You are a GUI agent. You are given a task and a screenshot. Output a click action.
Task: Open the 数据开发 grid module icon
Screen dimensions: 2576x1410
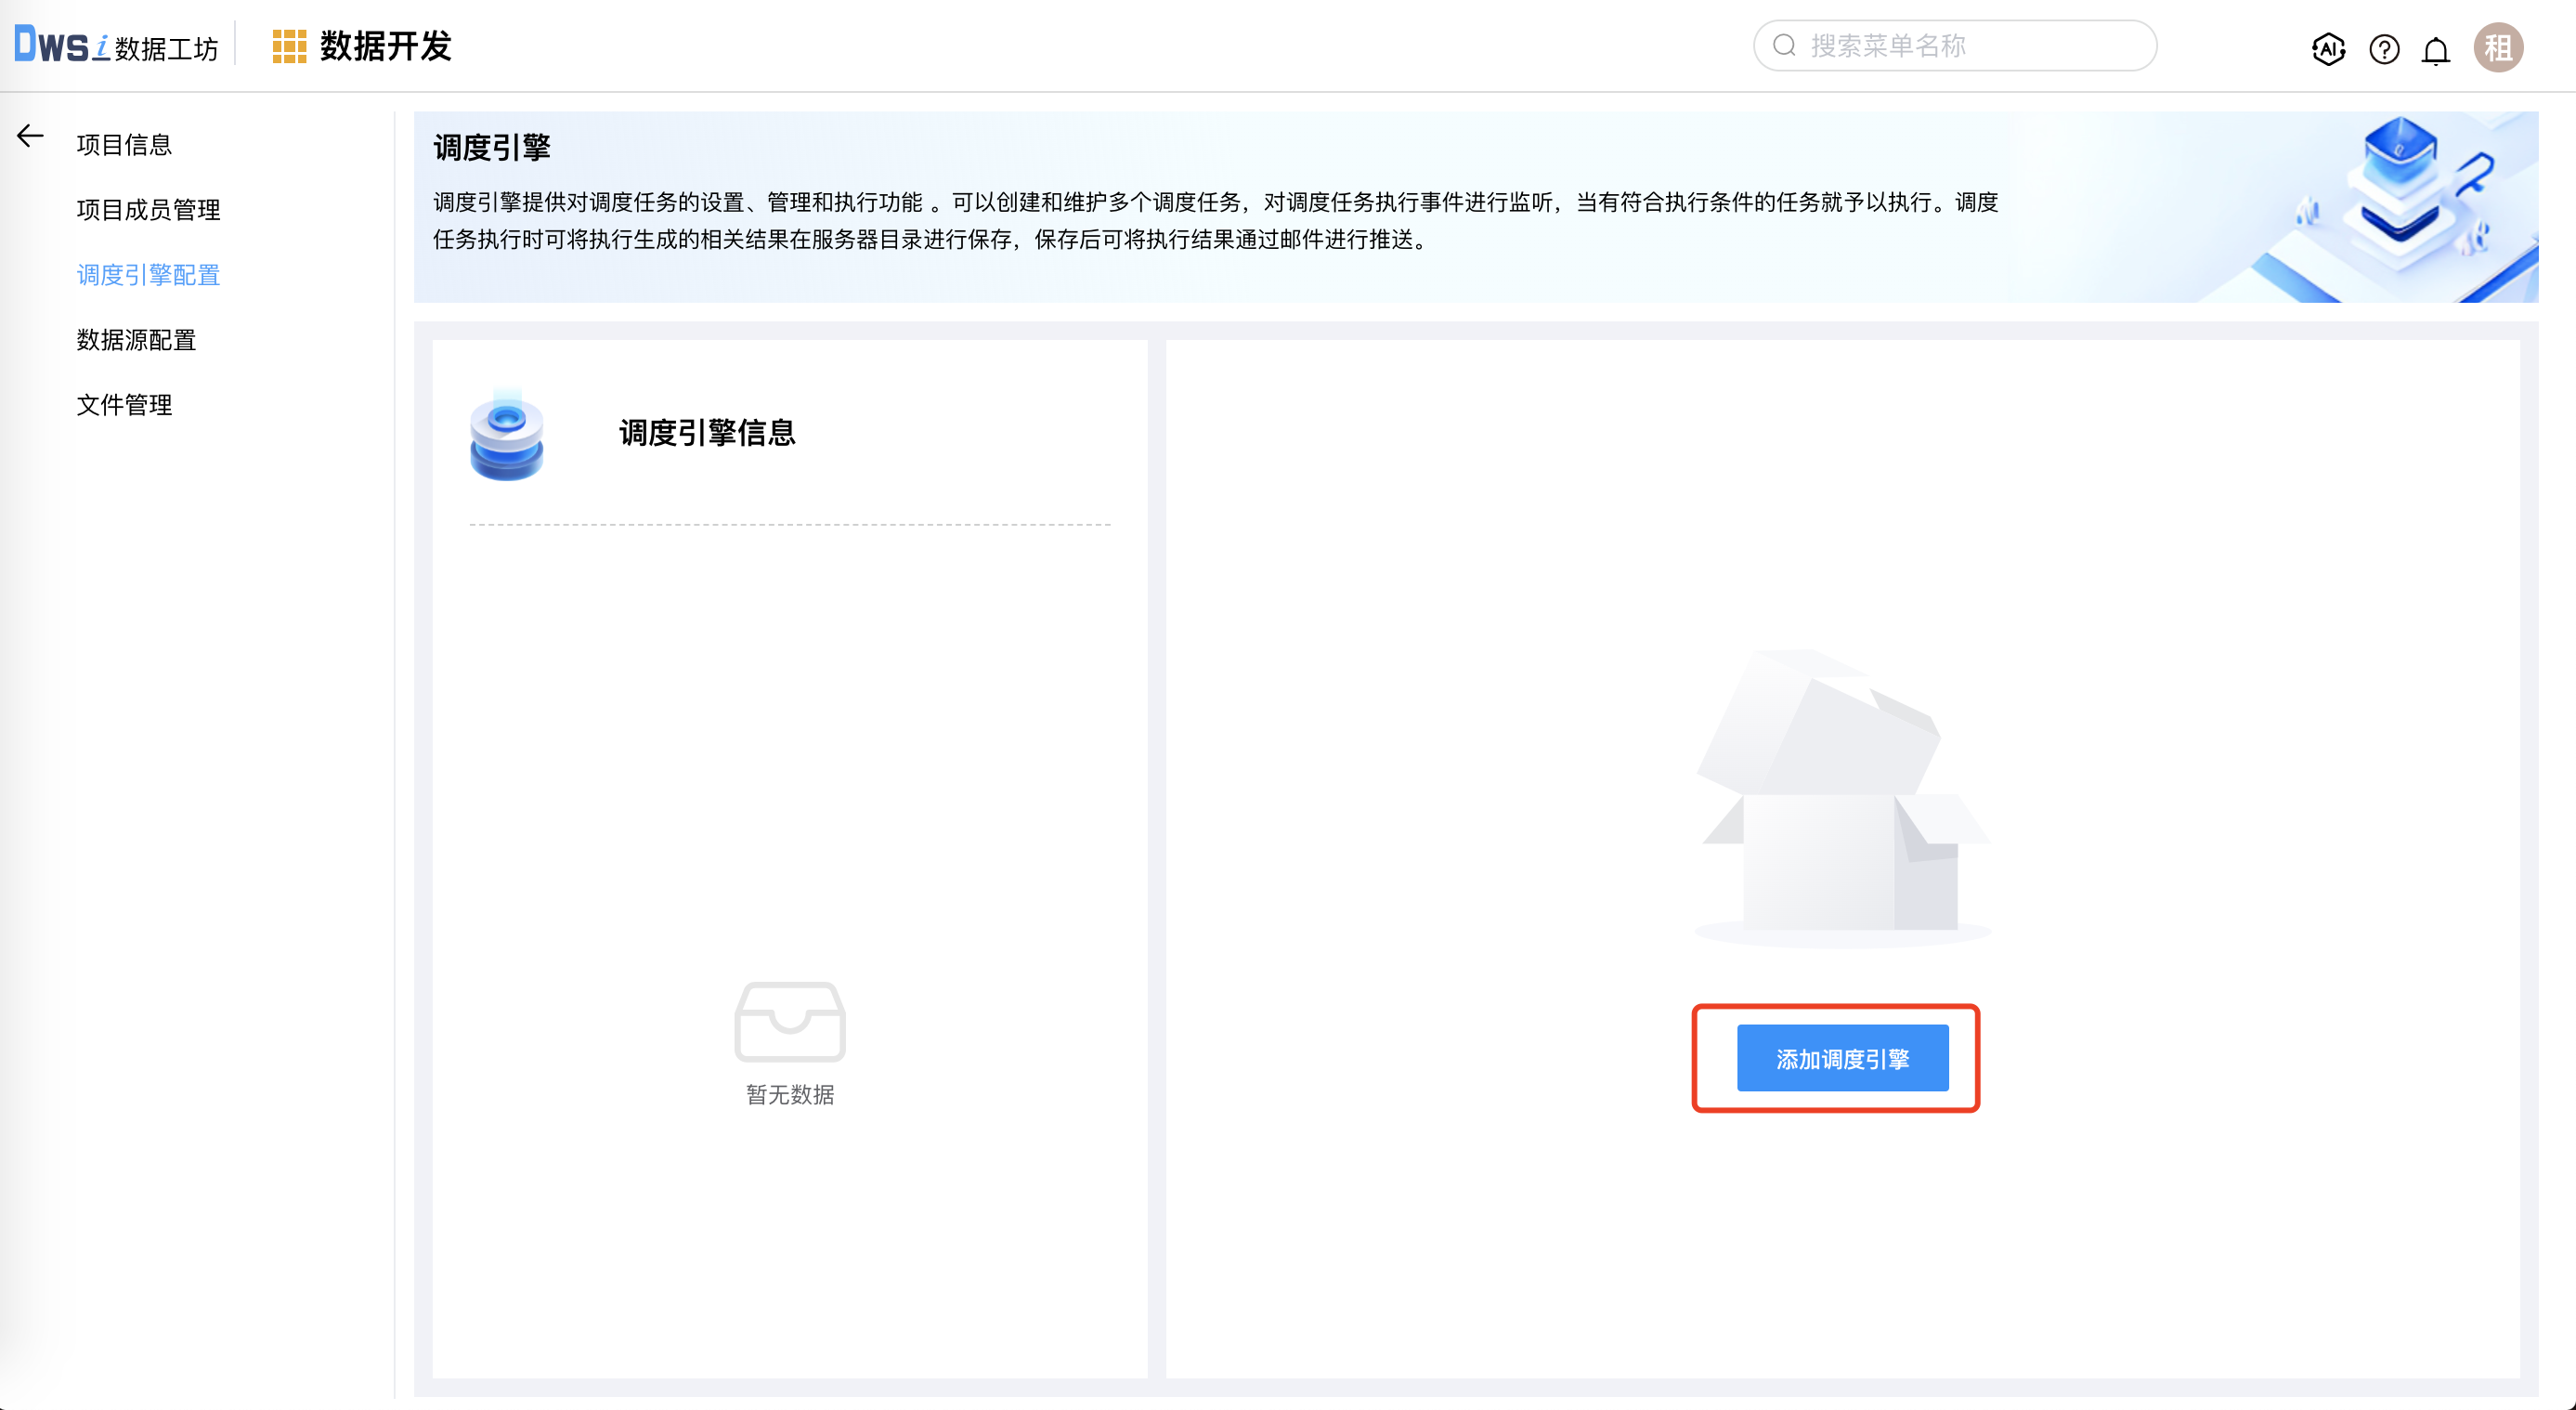pos(289,45)
